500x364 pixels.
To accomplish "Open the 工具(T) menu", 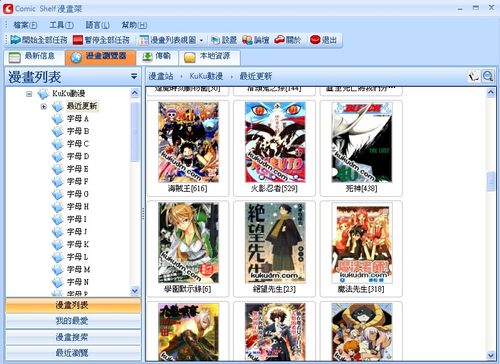I will coord(61,25).
